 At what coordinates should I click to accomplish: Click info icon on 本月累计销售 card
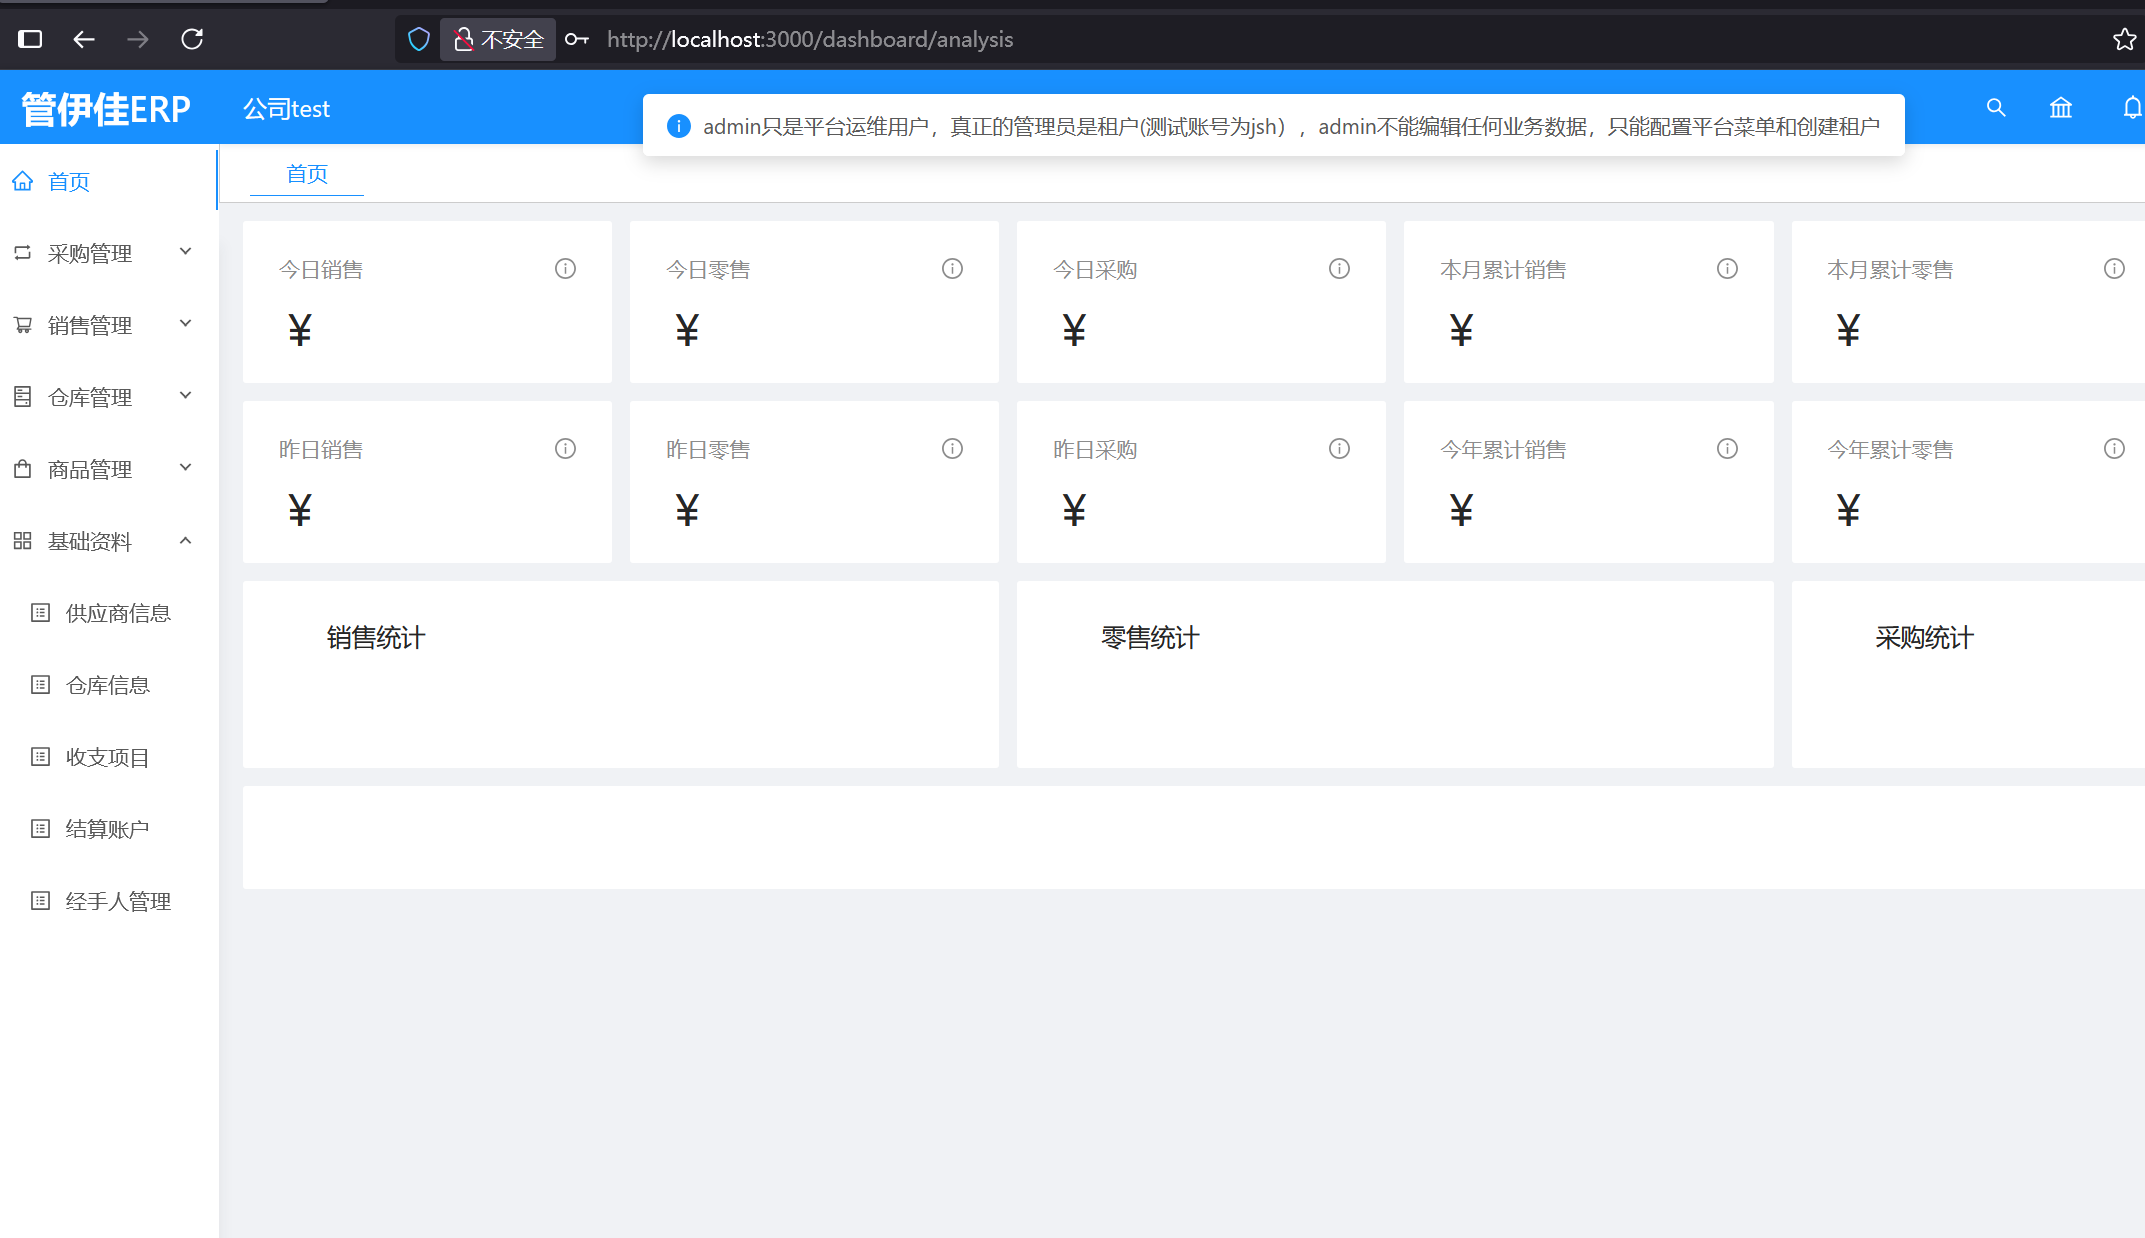pyautogui.click(x=1727, y=269)
